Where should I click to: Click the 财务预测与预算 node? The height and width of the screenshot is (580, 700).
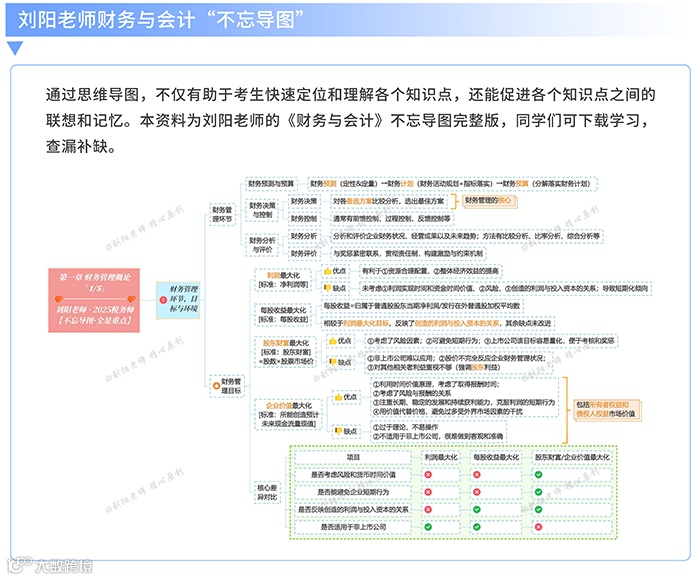click(x=271, y=184)
